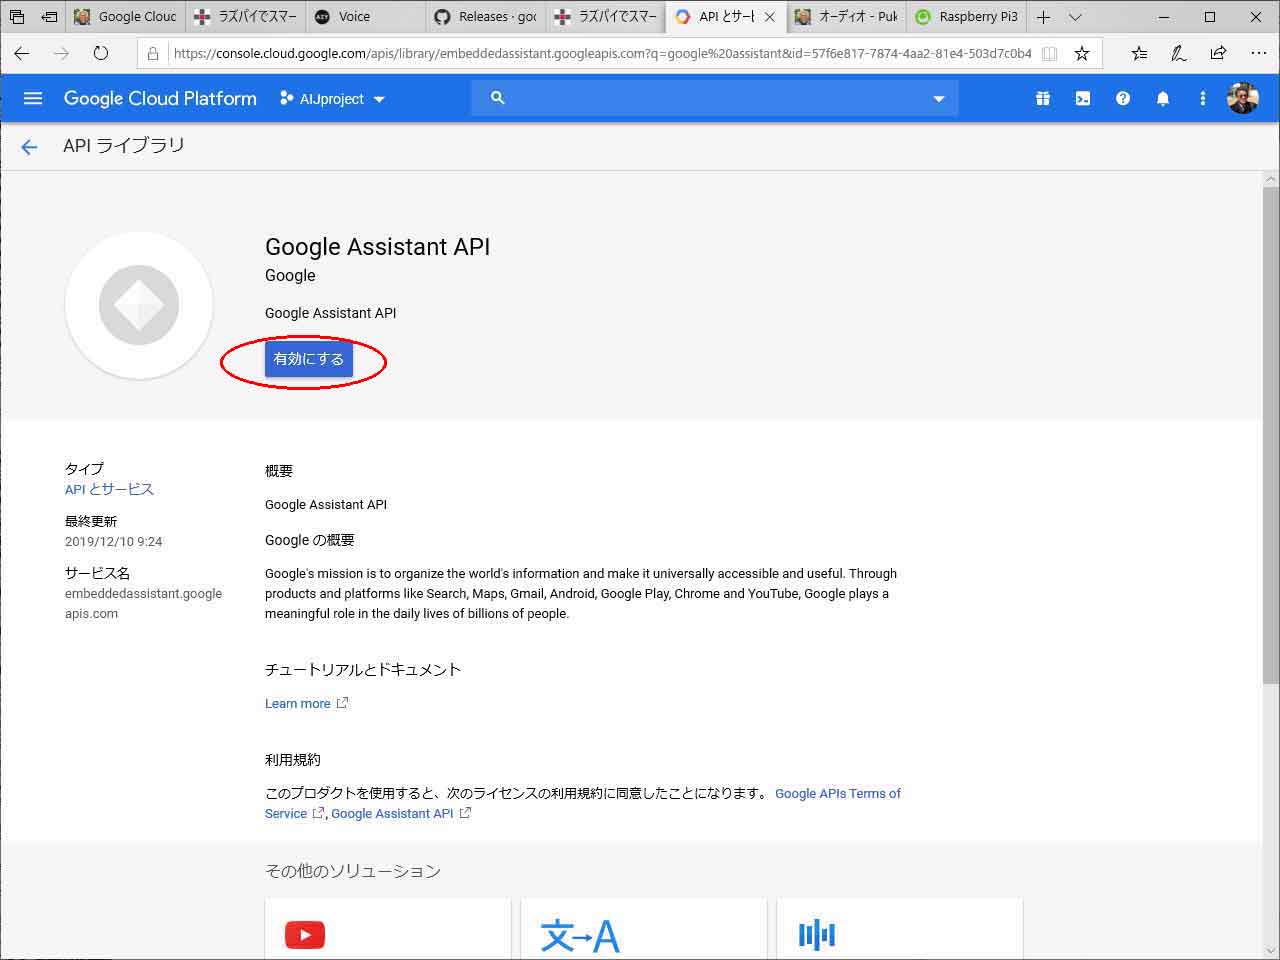
Task: Click the search magnifier icon in console
Action: (497, 98)
